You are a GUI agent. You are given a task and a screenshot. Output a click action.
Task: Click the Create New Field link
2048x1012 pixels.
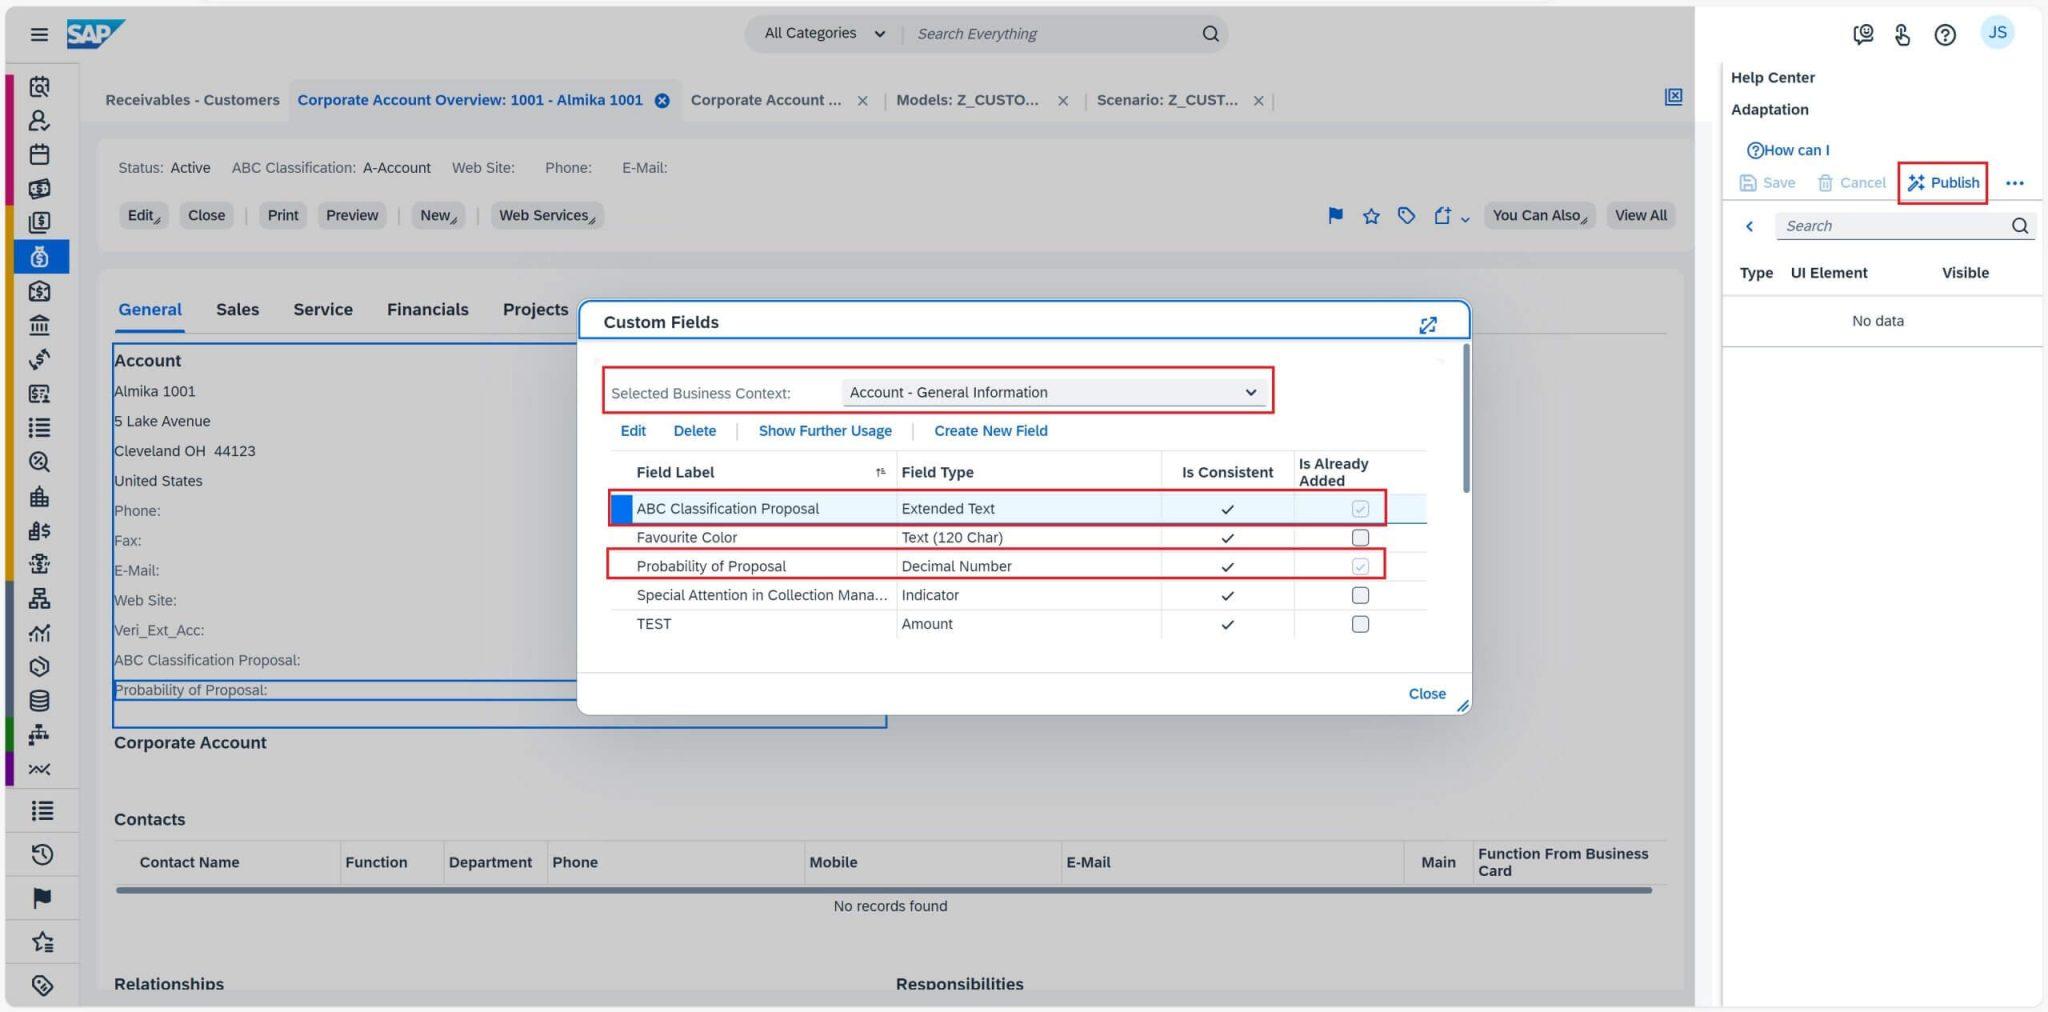[990, 431]
